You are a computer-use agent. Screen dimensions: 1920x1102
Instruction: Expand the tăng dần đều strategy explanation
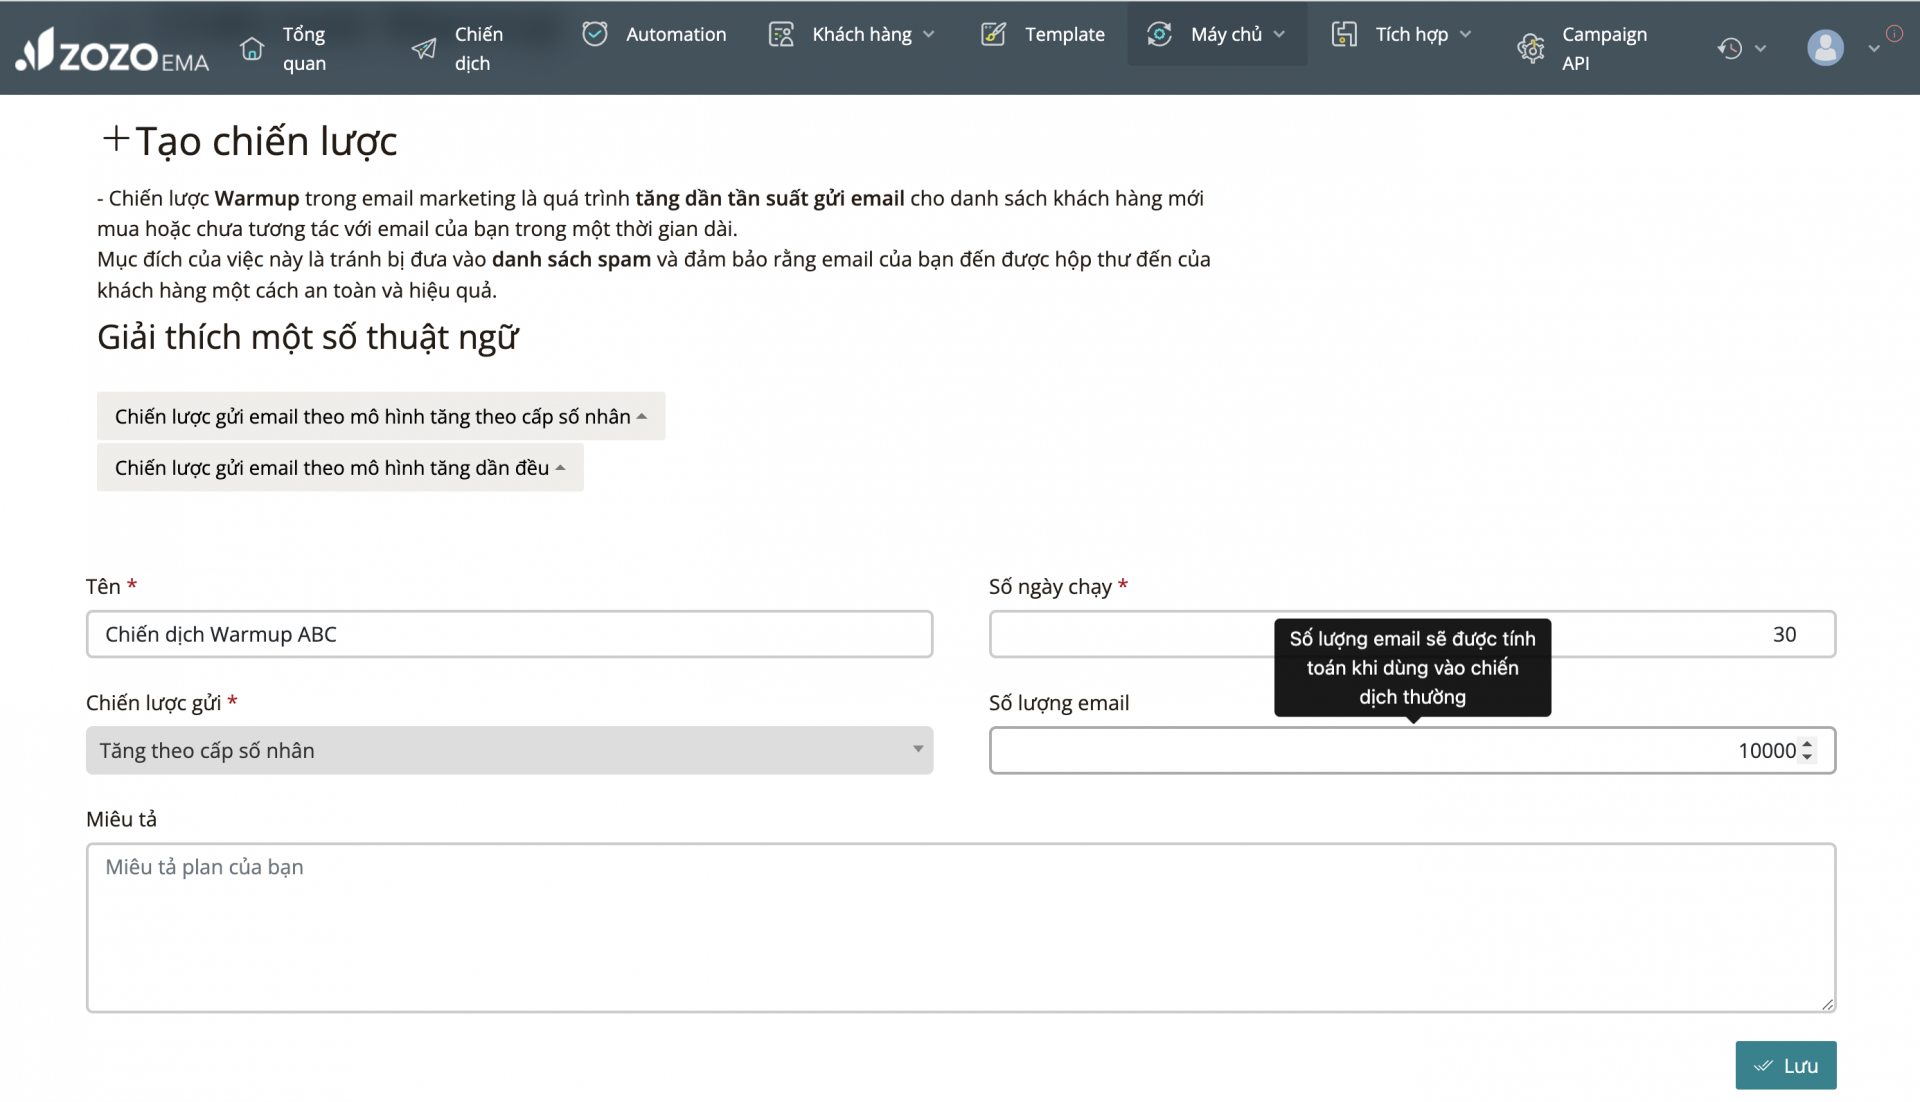[x=340, y=467]
